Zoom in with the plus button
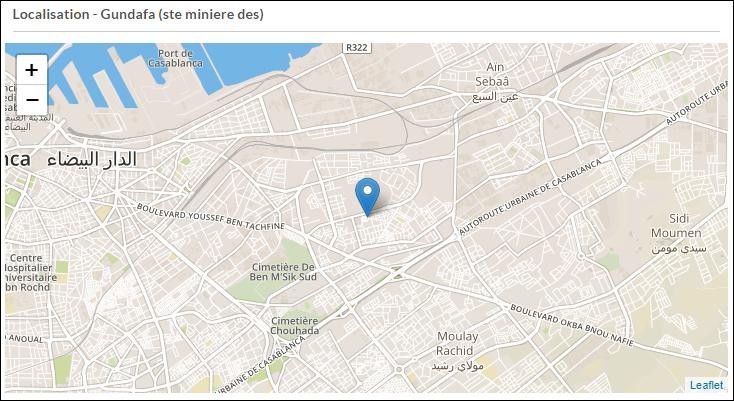The height and width of the screenshot is (401, 734). (31, 70)
